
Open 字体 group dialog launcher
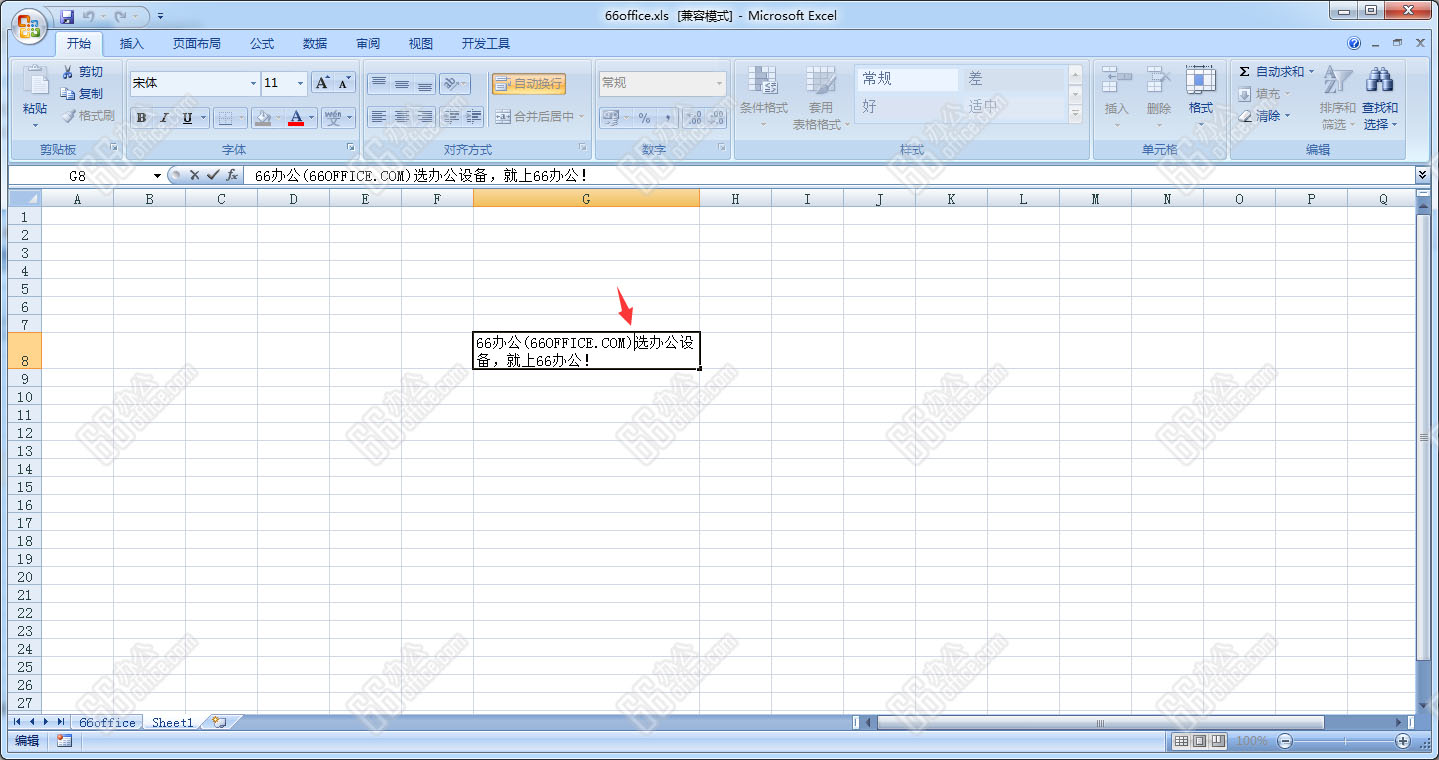[351, 148]
